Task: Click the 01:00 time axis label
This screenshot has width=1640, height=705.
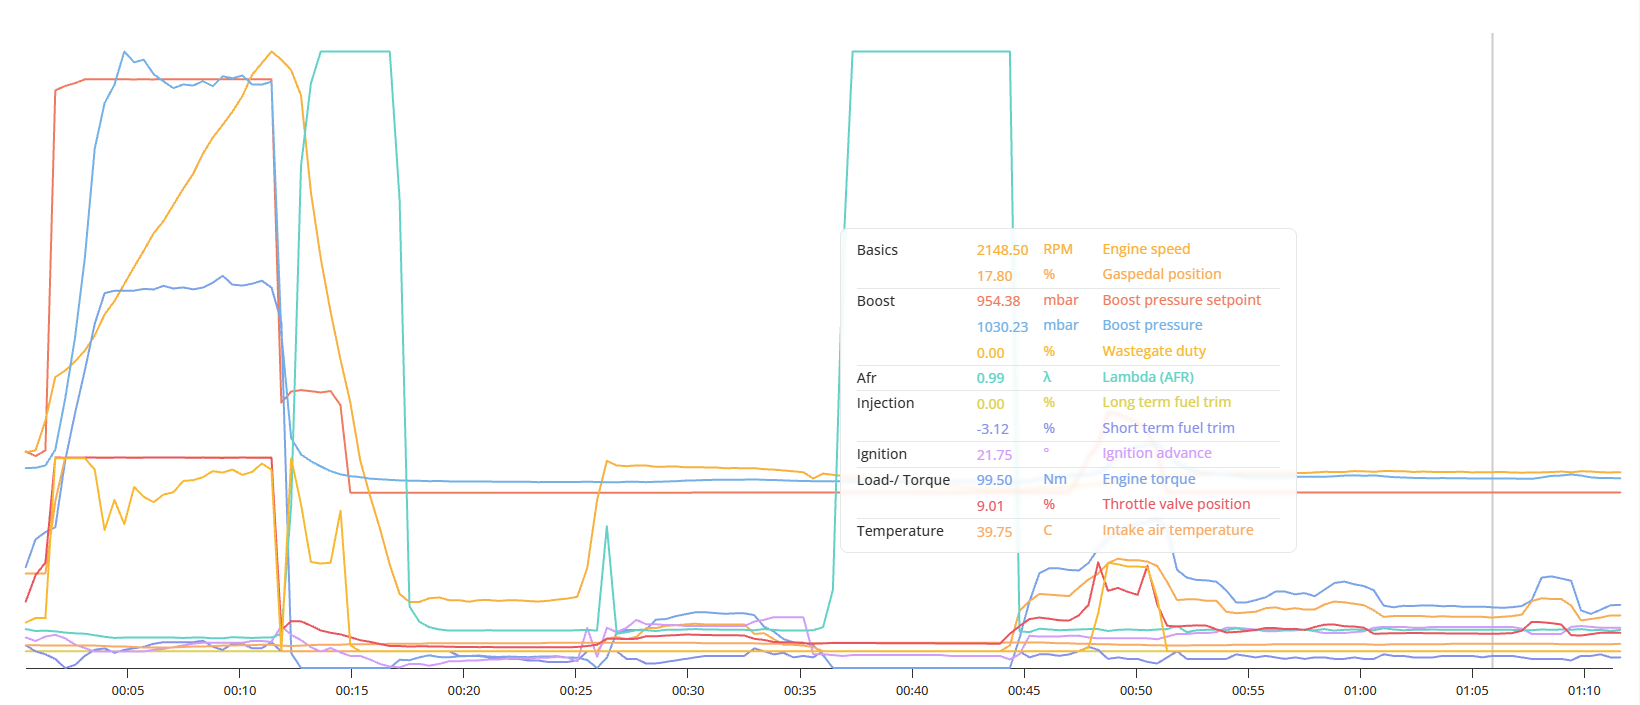Action: pyautogui.click(x=1360, y=691)
